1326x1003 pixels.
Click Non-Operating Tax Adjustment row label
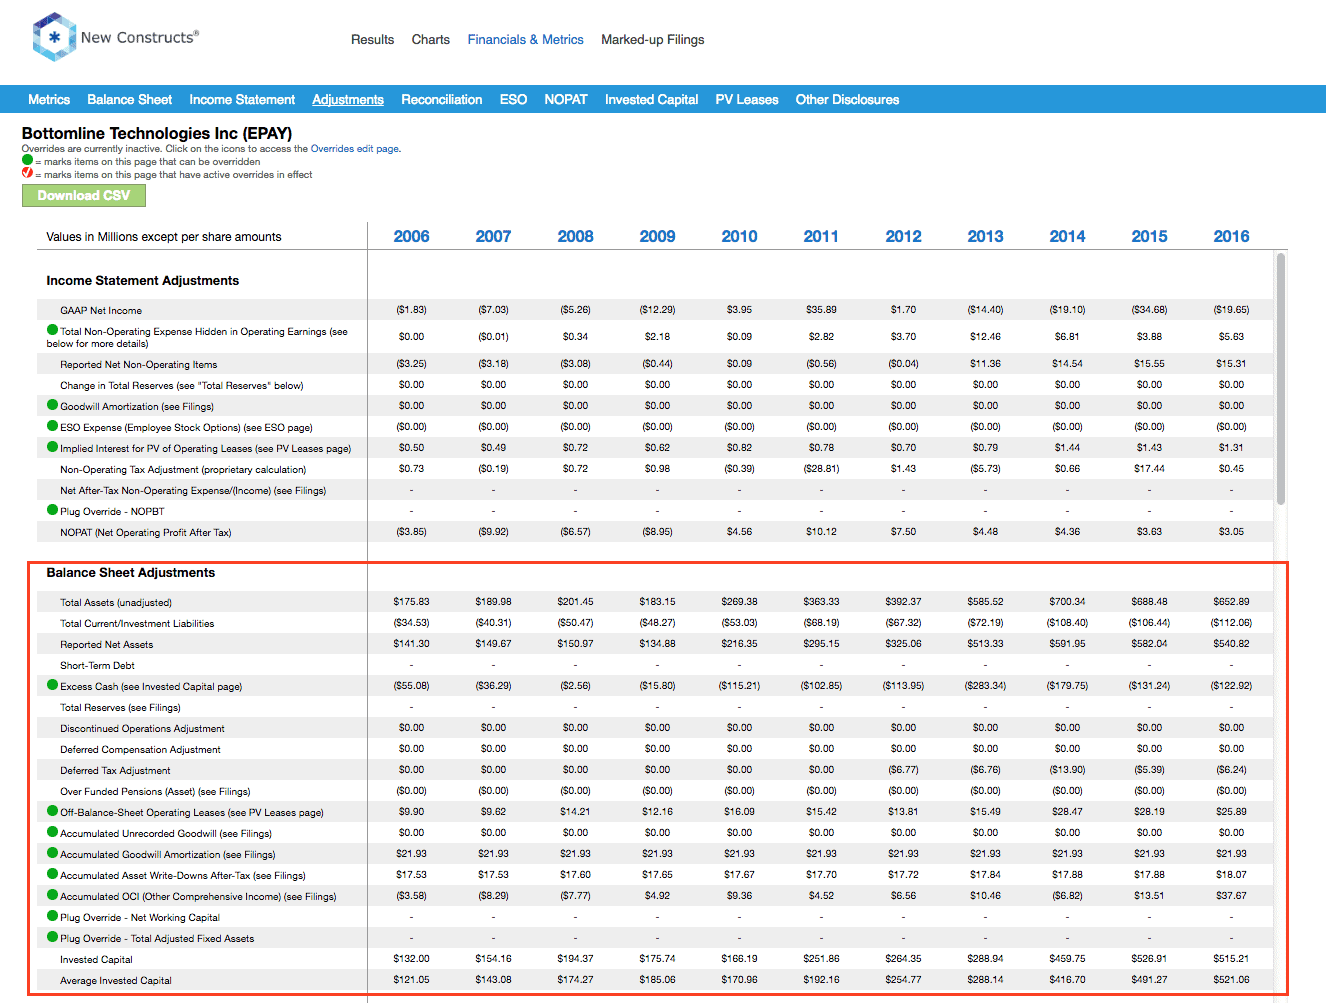click(183, 469)
